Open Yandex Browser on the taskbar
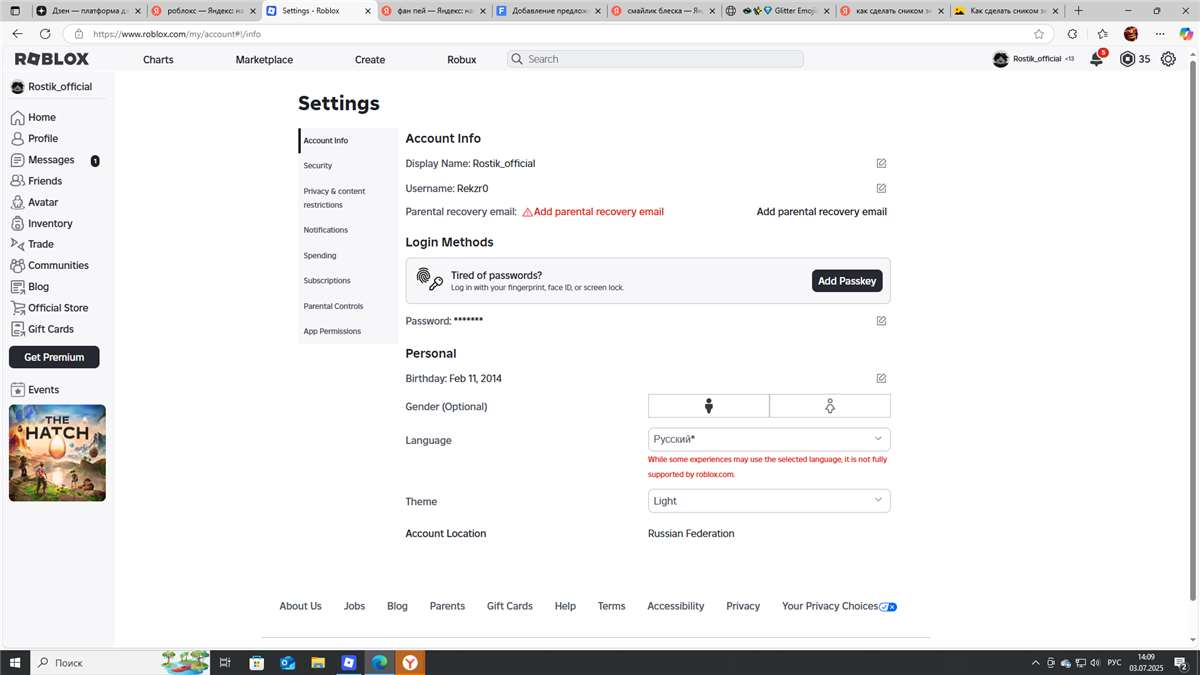 tap(410, 662)
